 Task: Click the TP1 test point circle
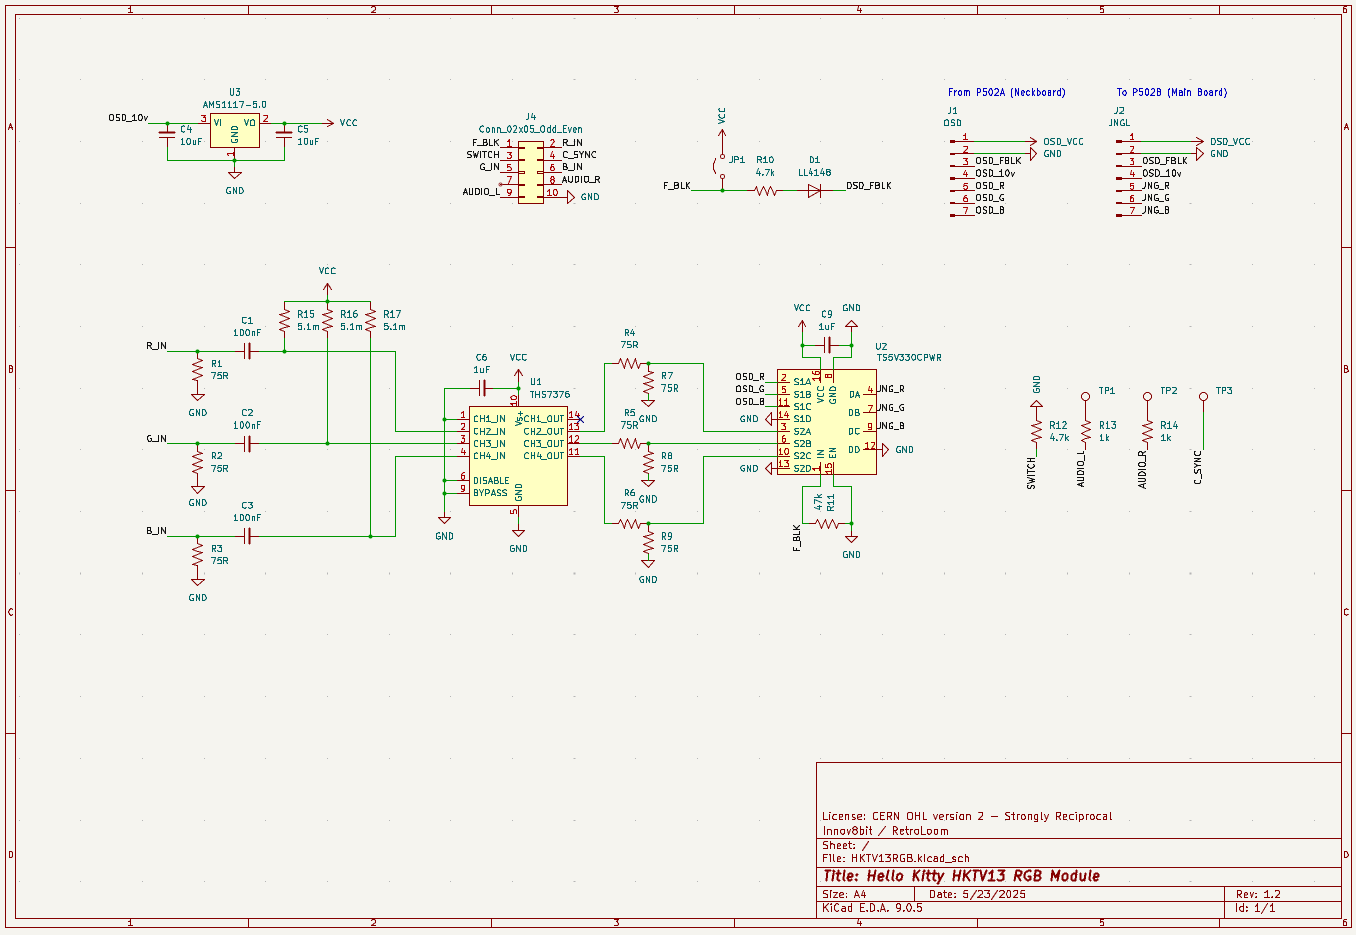[x=1086, y=397]
